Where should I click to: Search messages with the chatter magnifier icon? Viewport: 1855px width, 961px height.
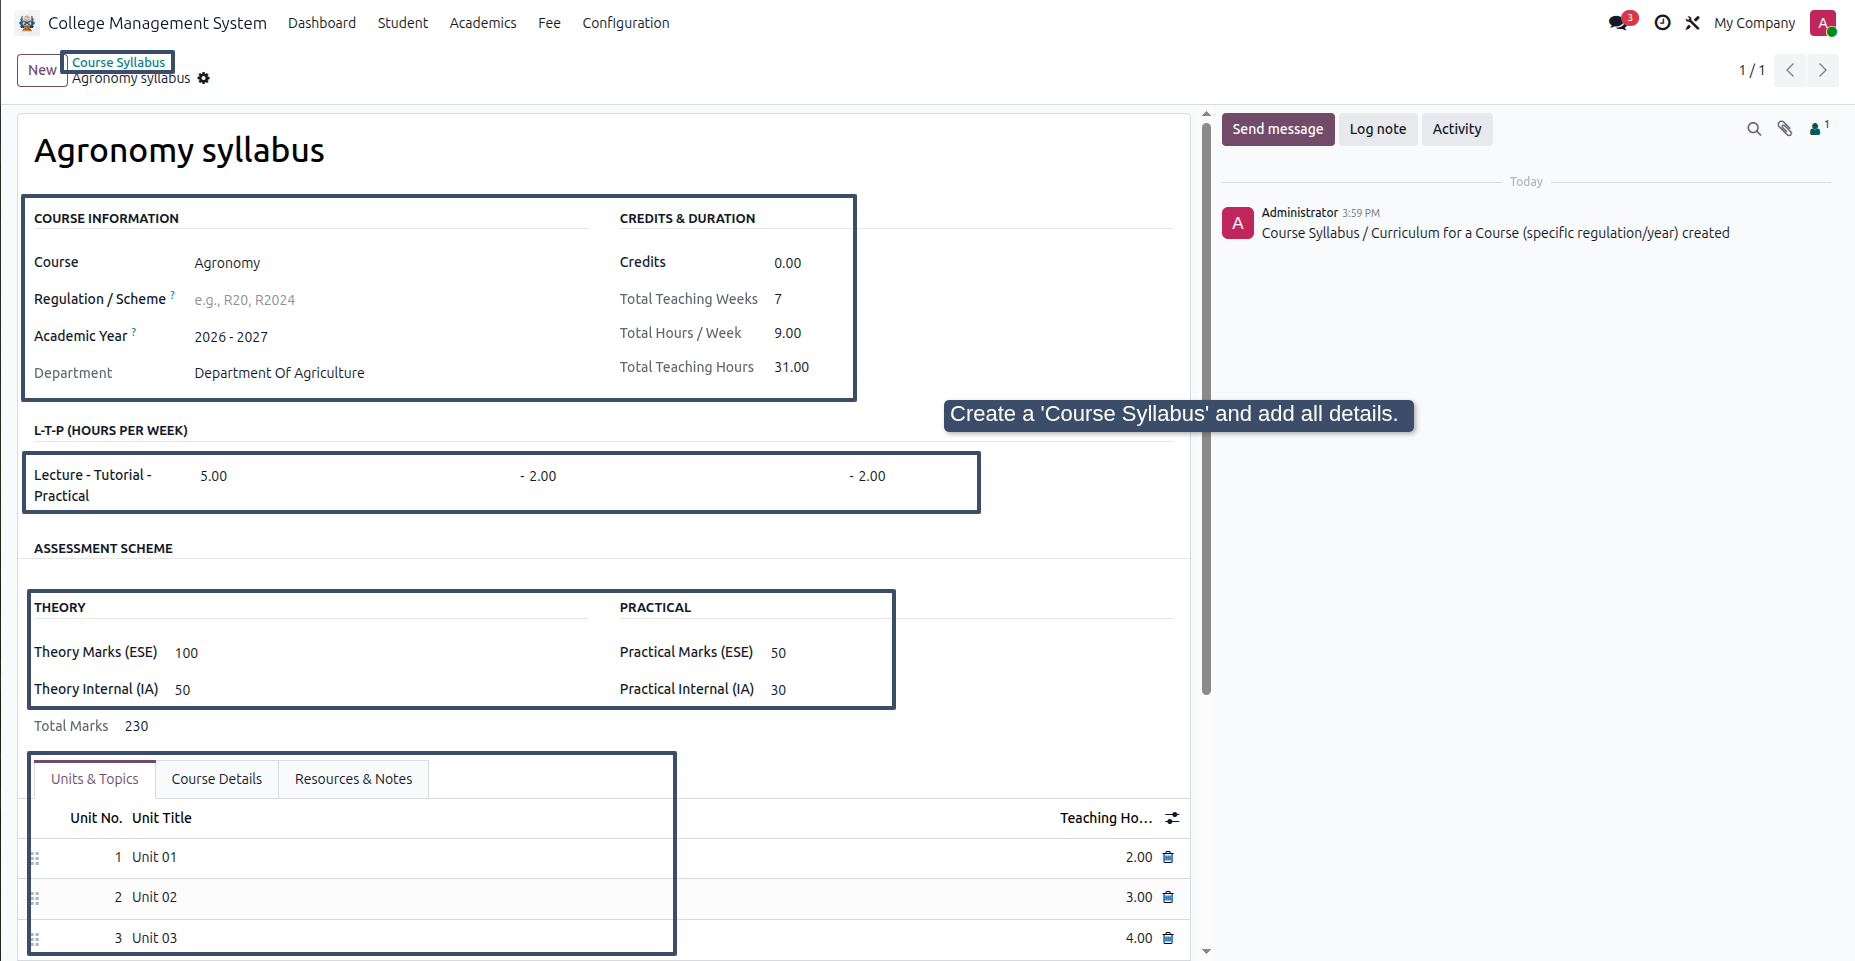click(x=1754, y=129)
